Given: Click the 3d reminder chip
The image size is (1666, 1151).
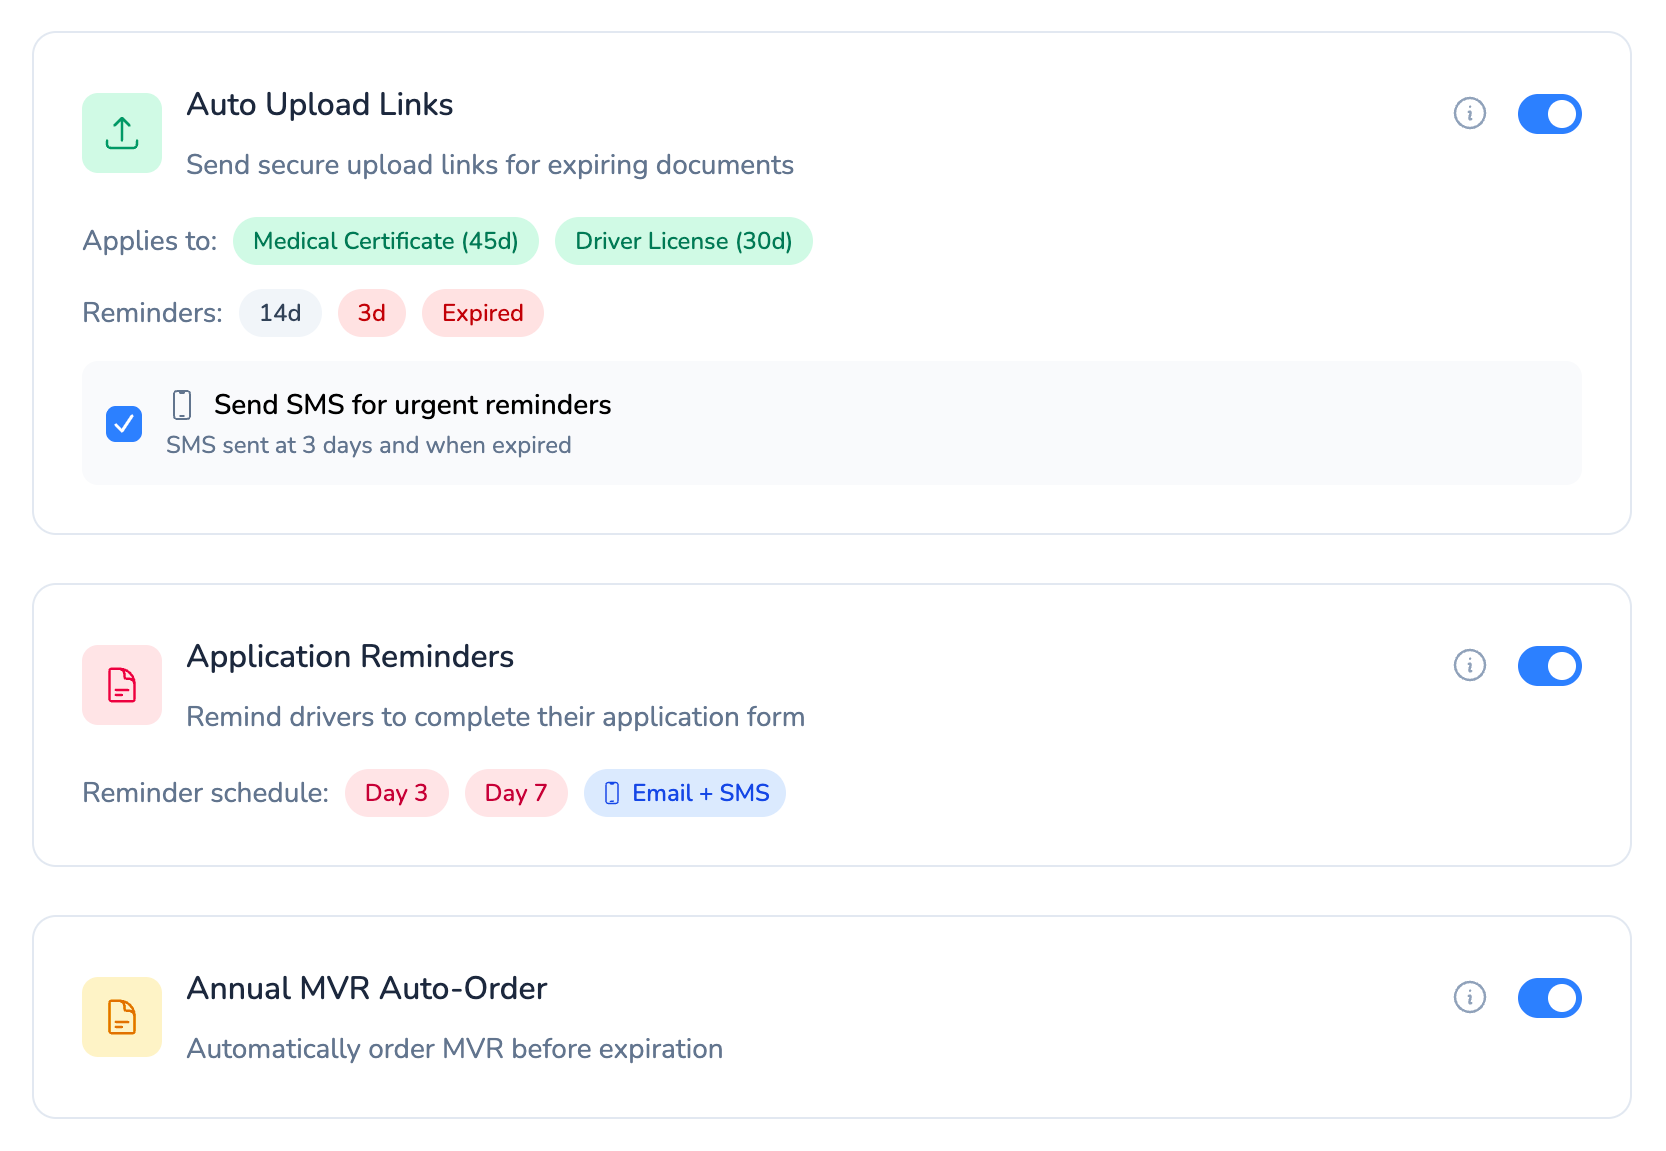Looking at the screenshot, I should 371,313.
